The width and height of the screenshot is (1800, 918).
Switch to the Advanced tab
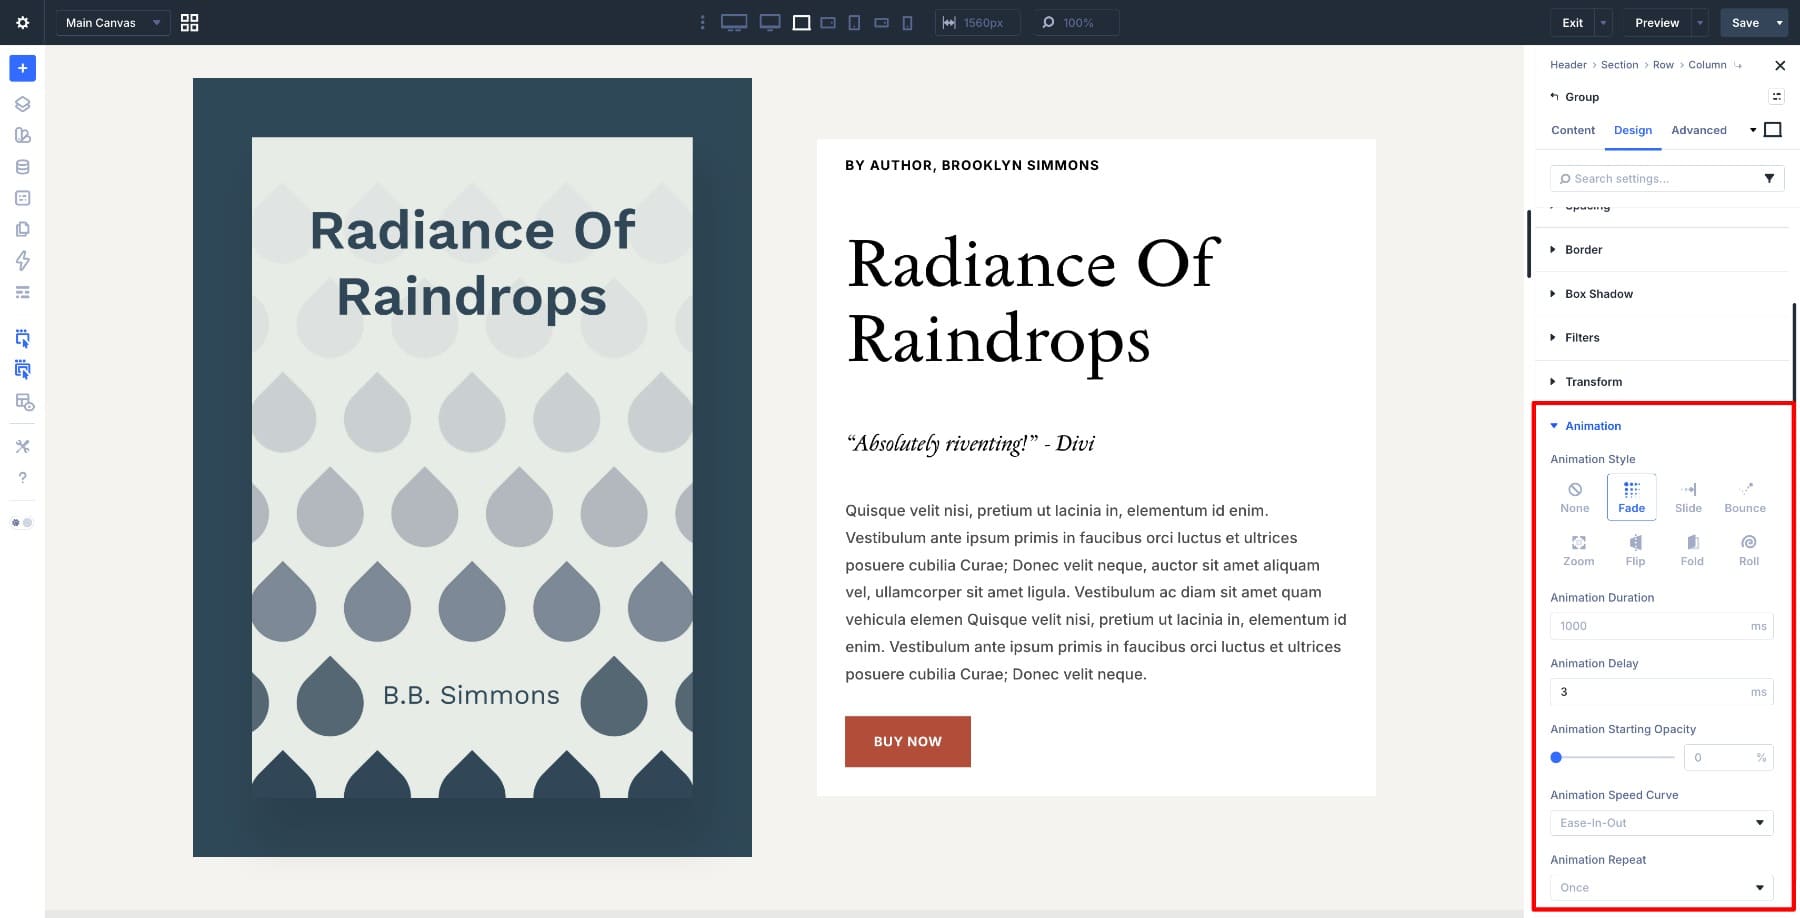1698,130
